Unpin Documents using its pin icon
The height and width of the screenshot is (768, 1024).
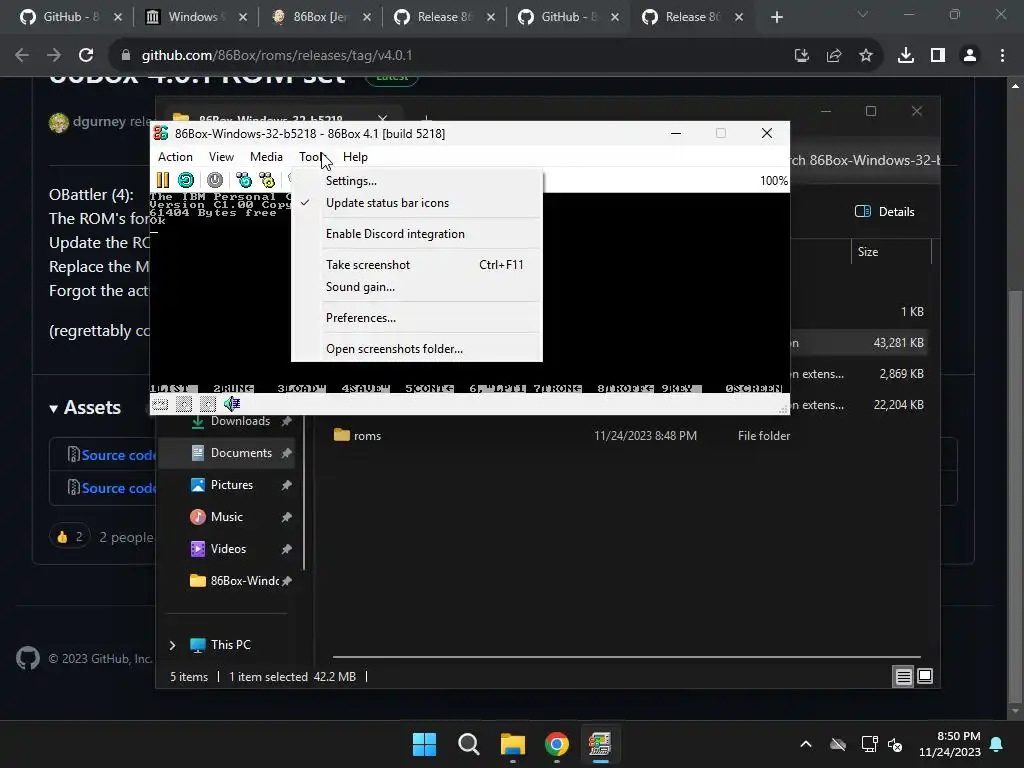[286, 453]
